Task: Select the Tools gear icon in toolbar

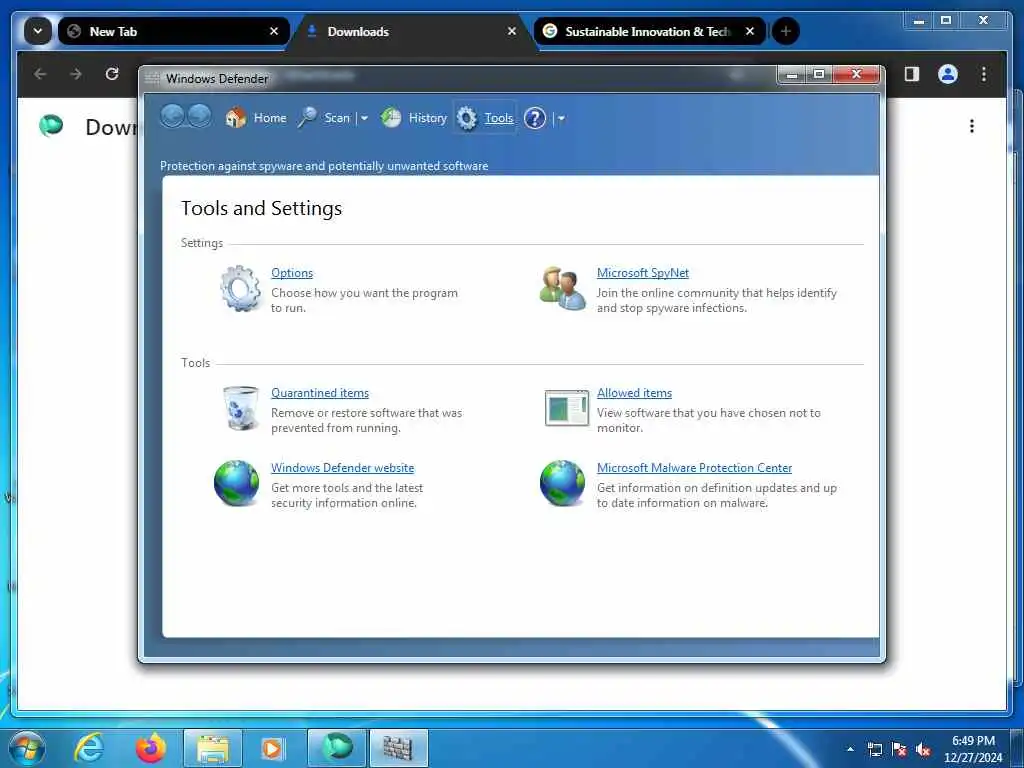Action: pyautogui.click(x=466, y=118)
